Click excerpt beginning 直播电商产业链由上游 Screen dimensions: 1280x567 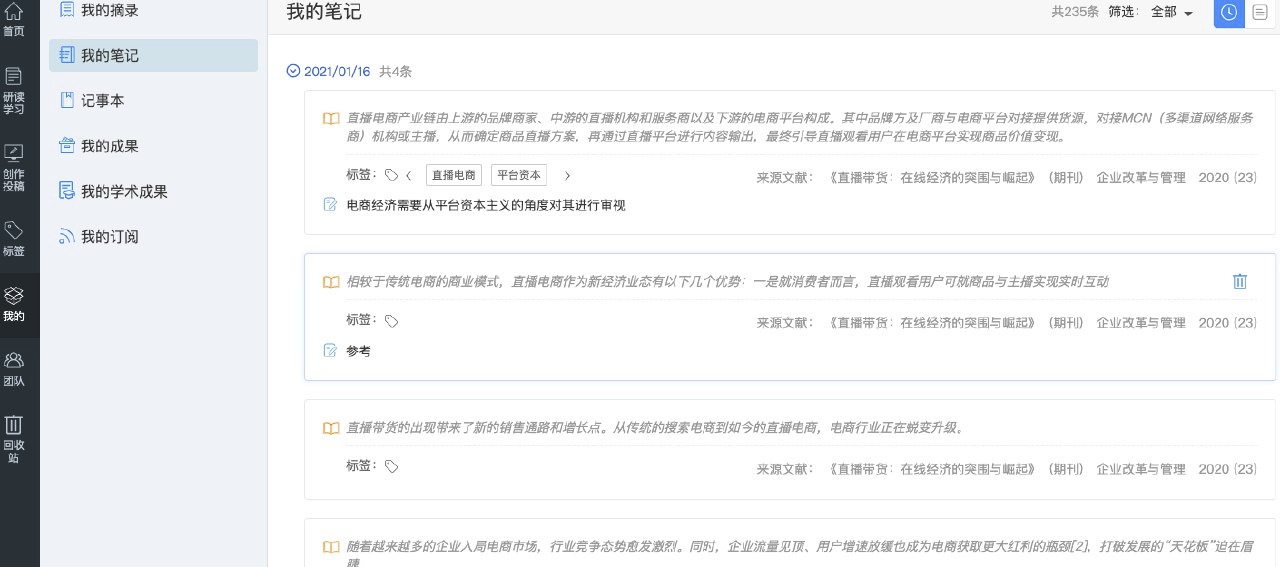pyautogui.click(x=800, y=127)
